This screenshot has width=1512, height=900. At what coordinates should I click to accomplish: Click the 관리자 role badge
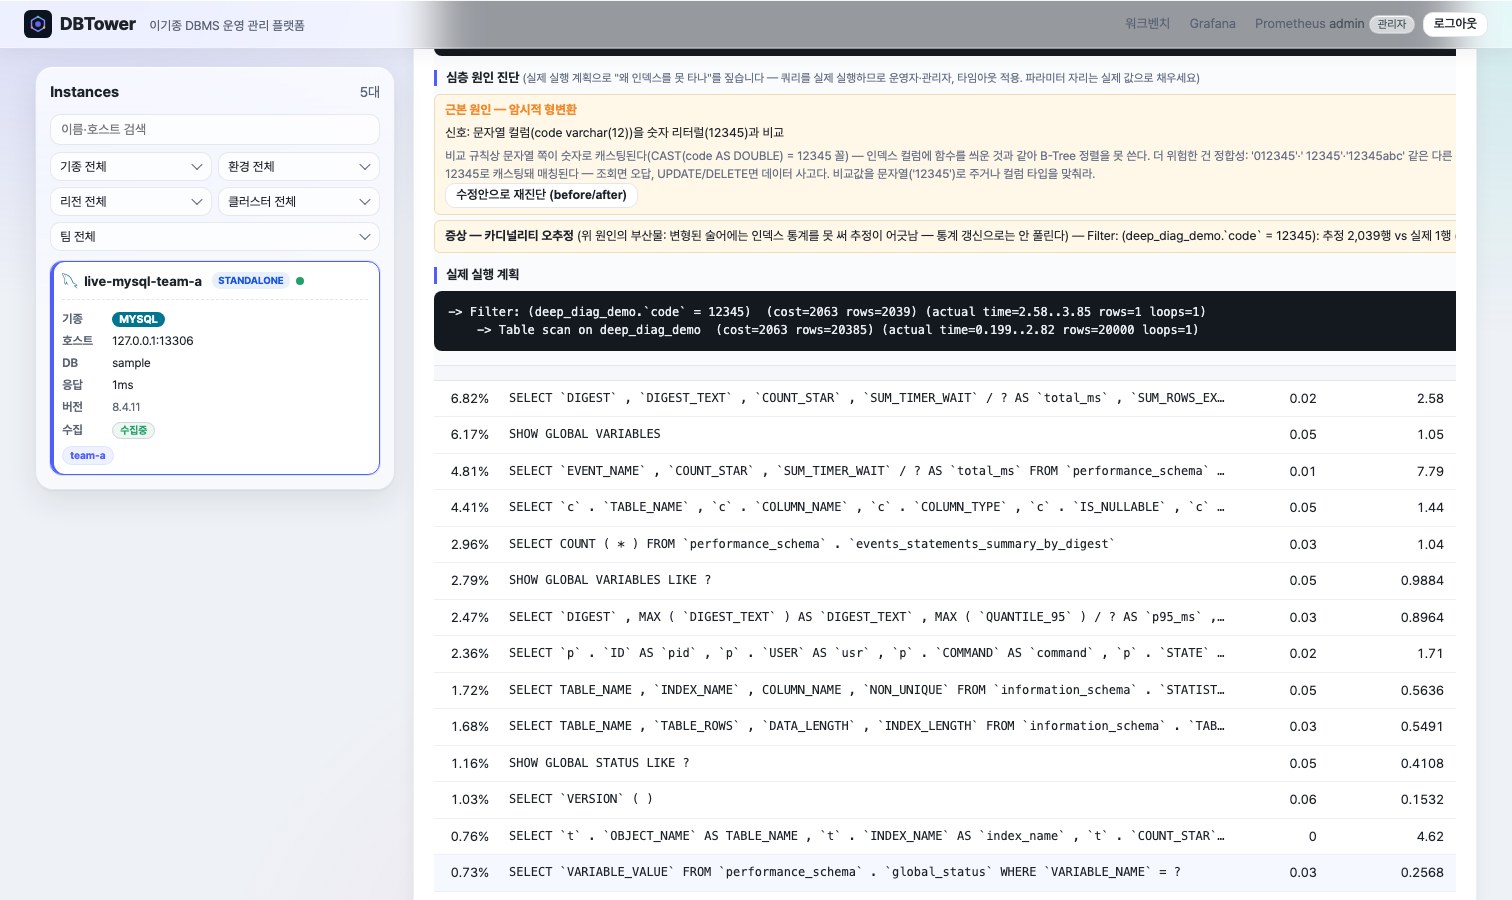pos(1391,24)
